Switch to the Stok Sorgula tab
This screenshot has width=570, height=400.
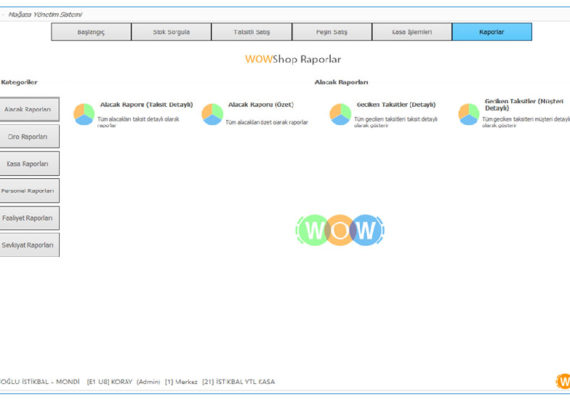pos(171,32)
